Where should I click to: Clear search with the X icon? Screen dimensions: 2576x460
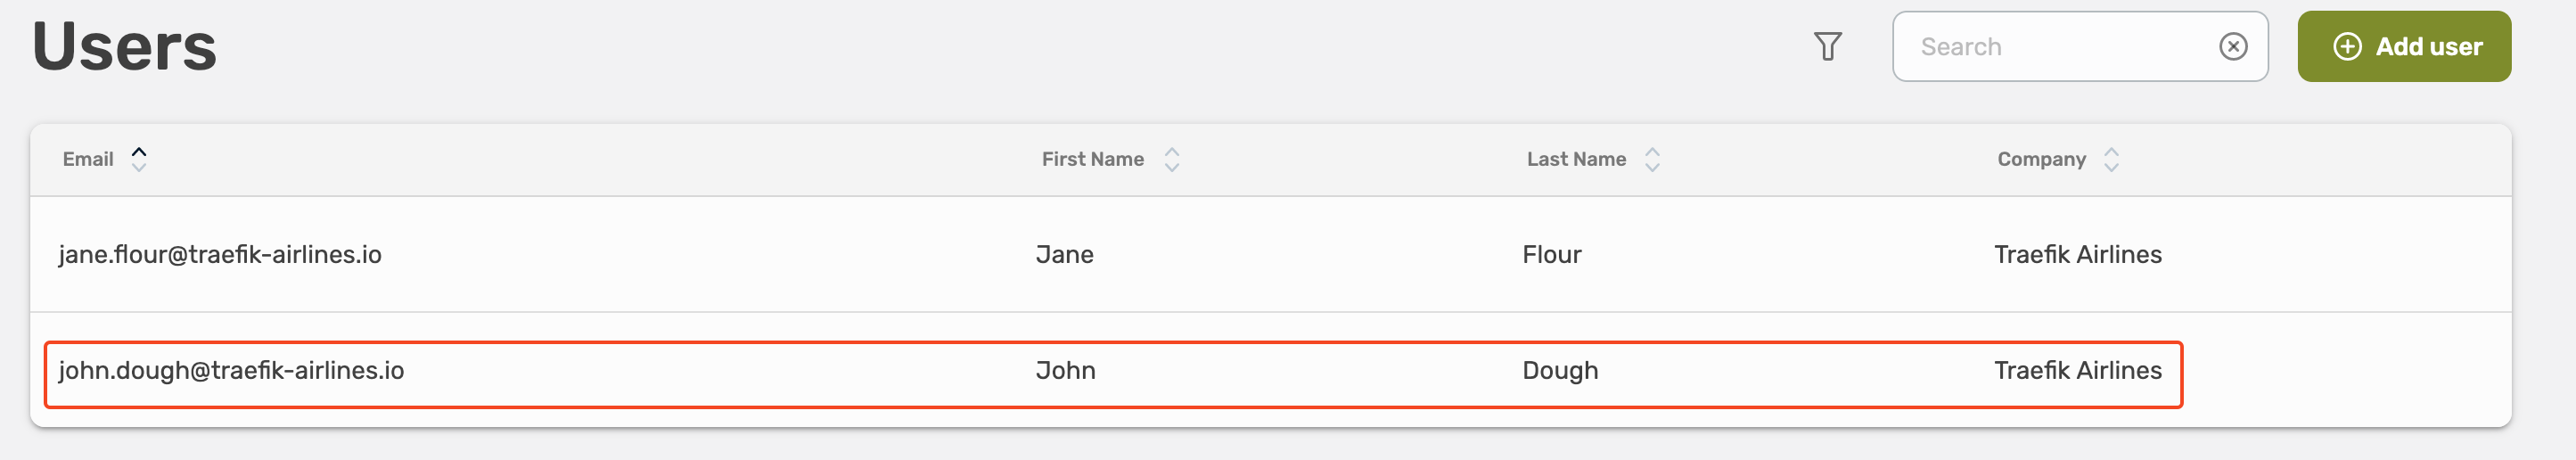click(2232, 47)
